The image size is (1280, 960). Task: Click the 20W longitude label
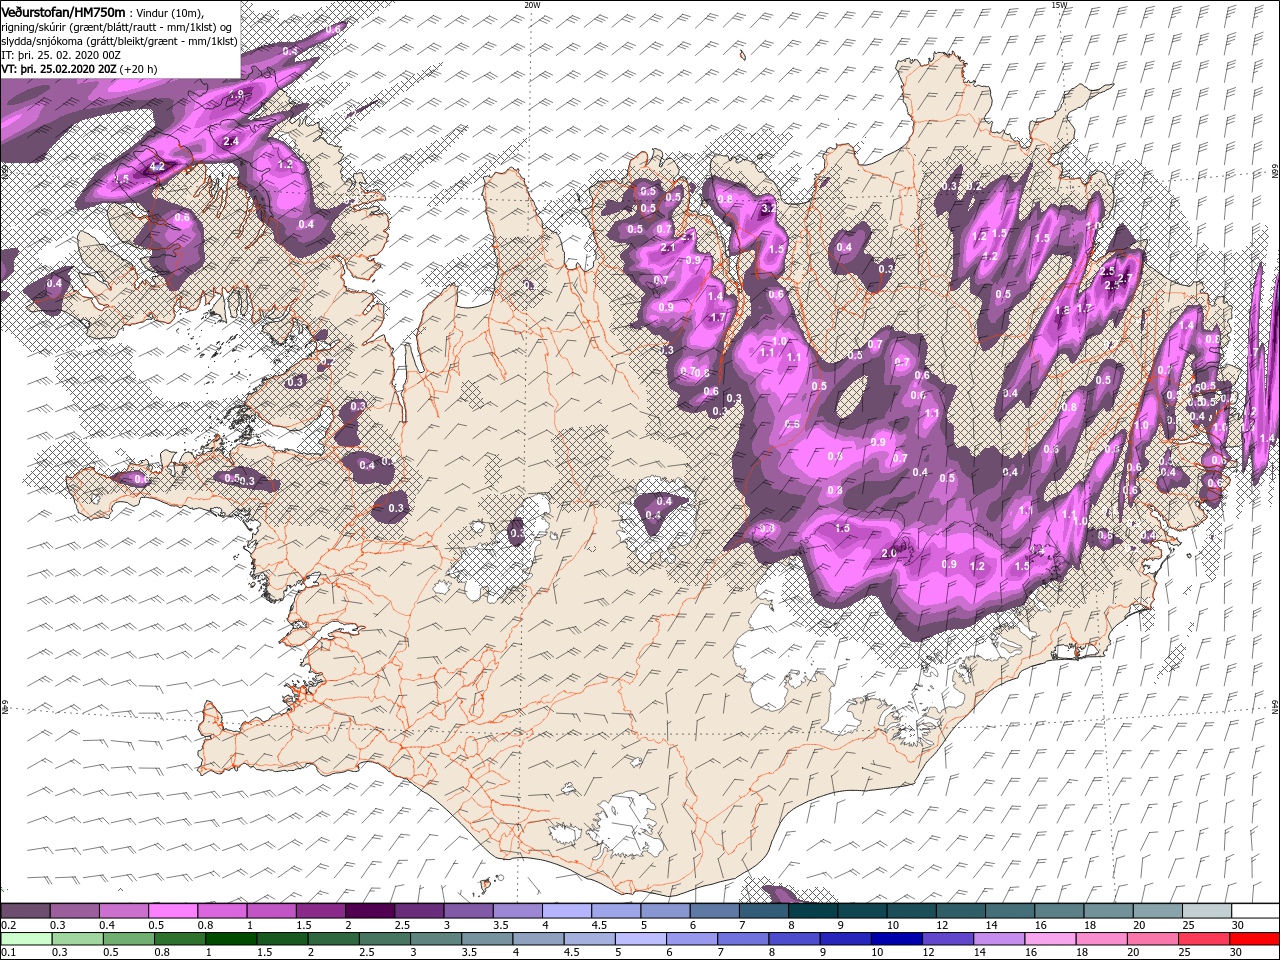(532, 5)
